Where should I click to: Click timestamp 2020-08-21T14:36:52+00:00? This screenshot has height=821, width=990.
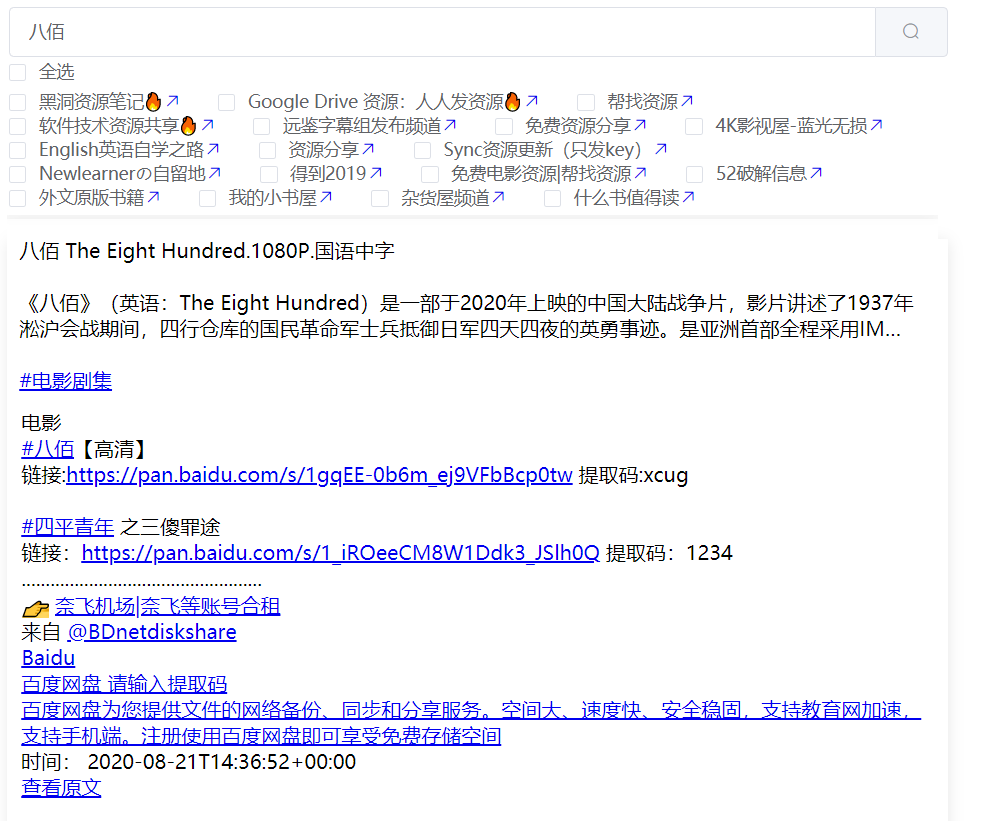[222, 762]
